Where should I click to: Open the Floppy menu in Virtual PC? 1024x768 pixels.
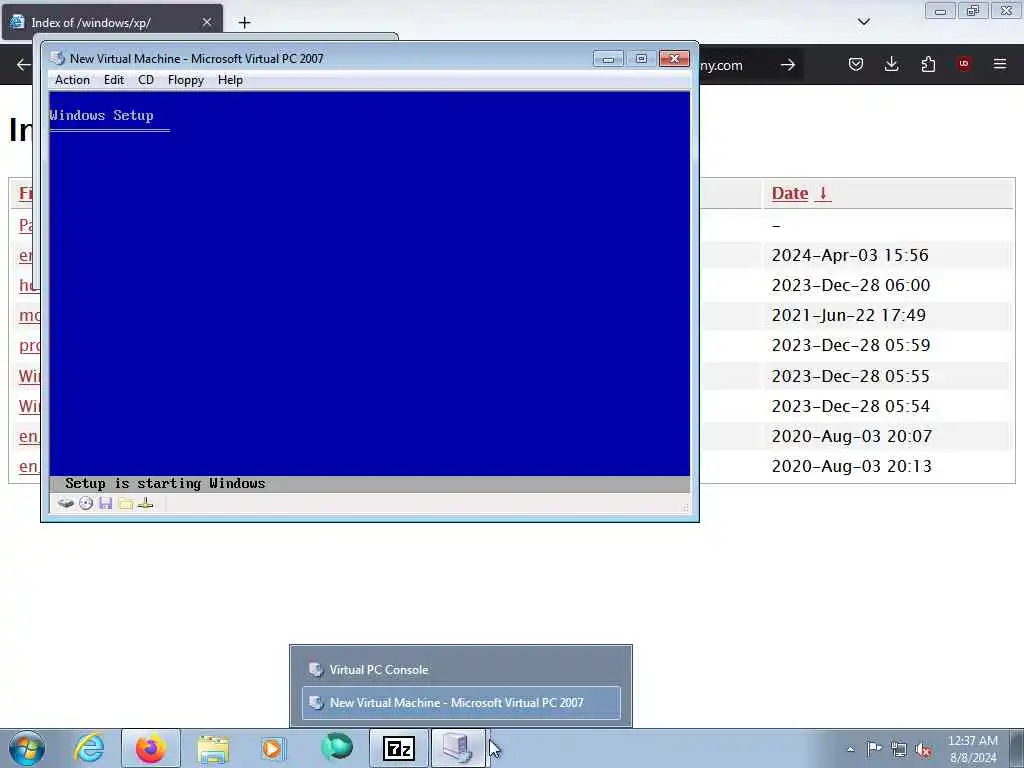(x=185, y=80)
